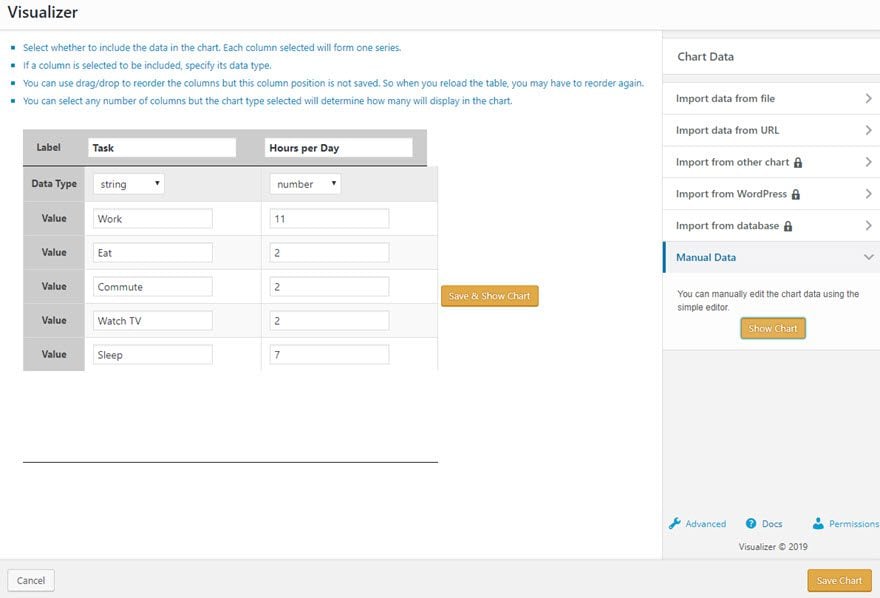Screen dimensions: 880x598
Task: Click the Permissions user icon
Action: [x=818, y=524]
